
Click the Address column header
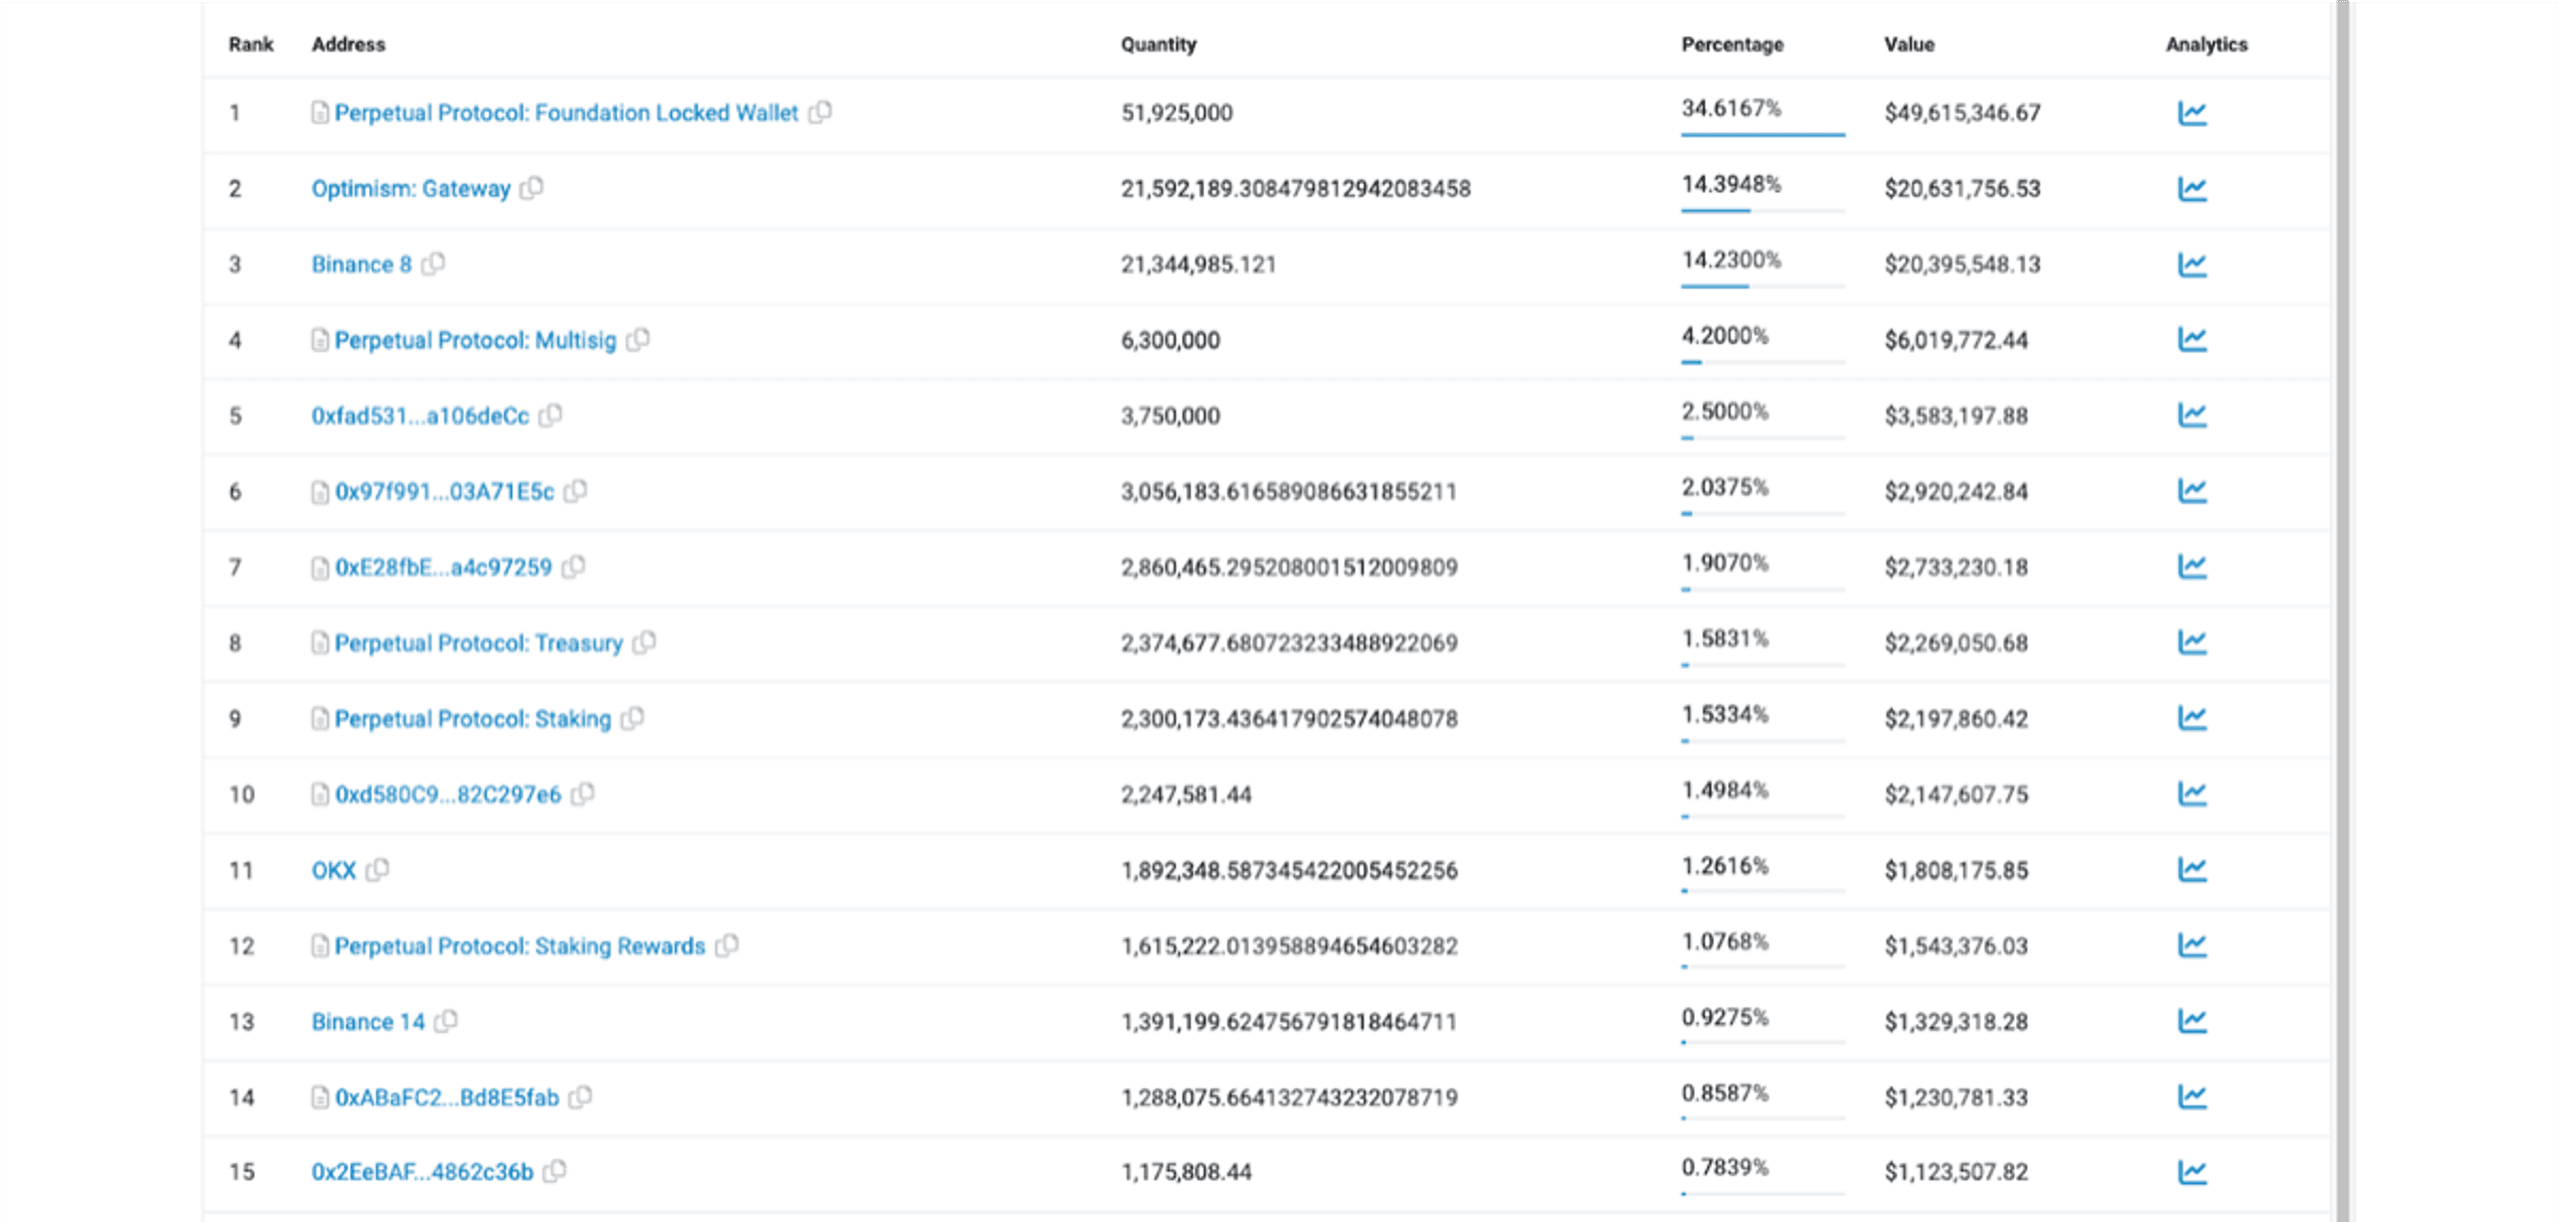(348, 44)
